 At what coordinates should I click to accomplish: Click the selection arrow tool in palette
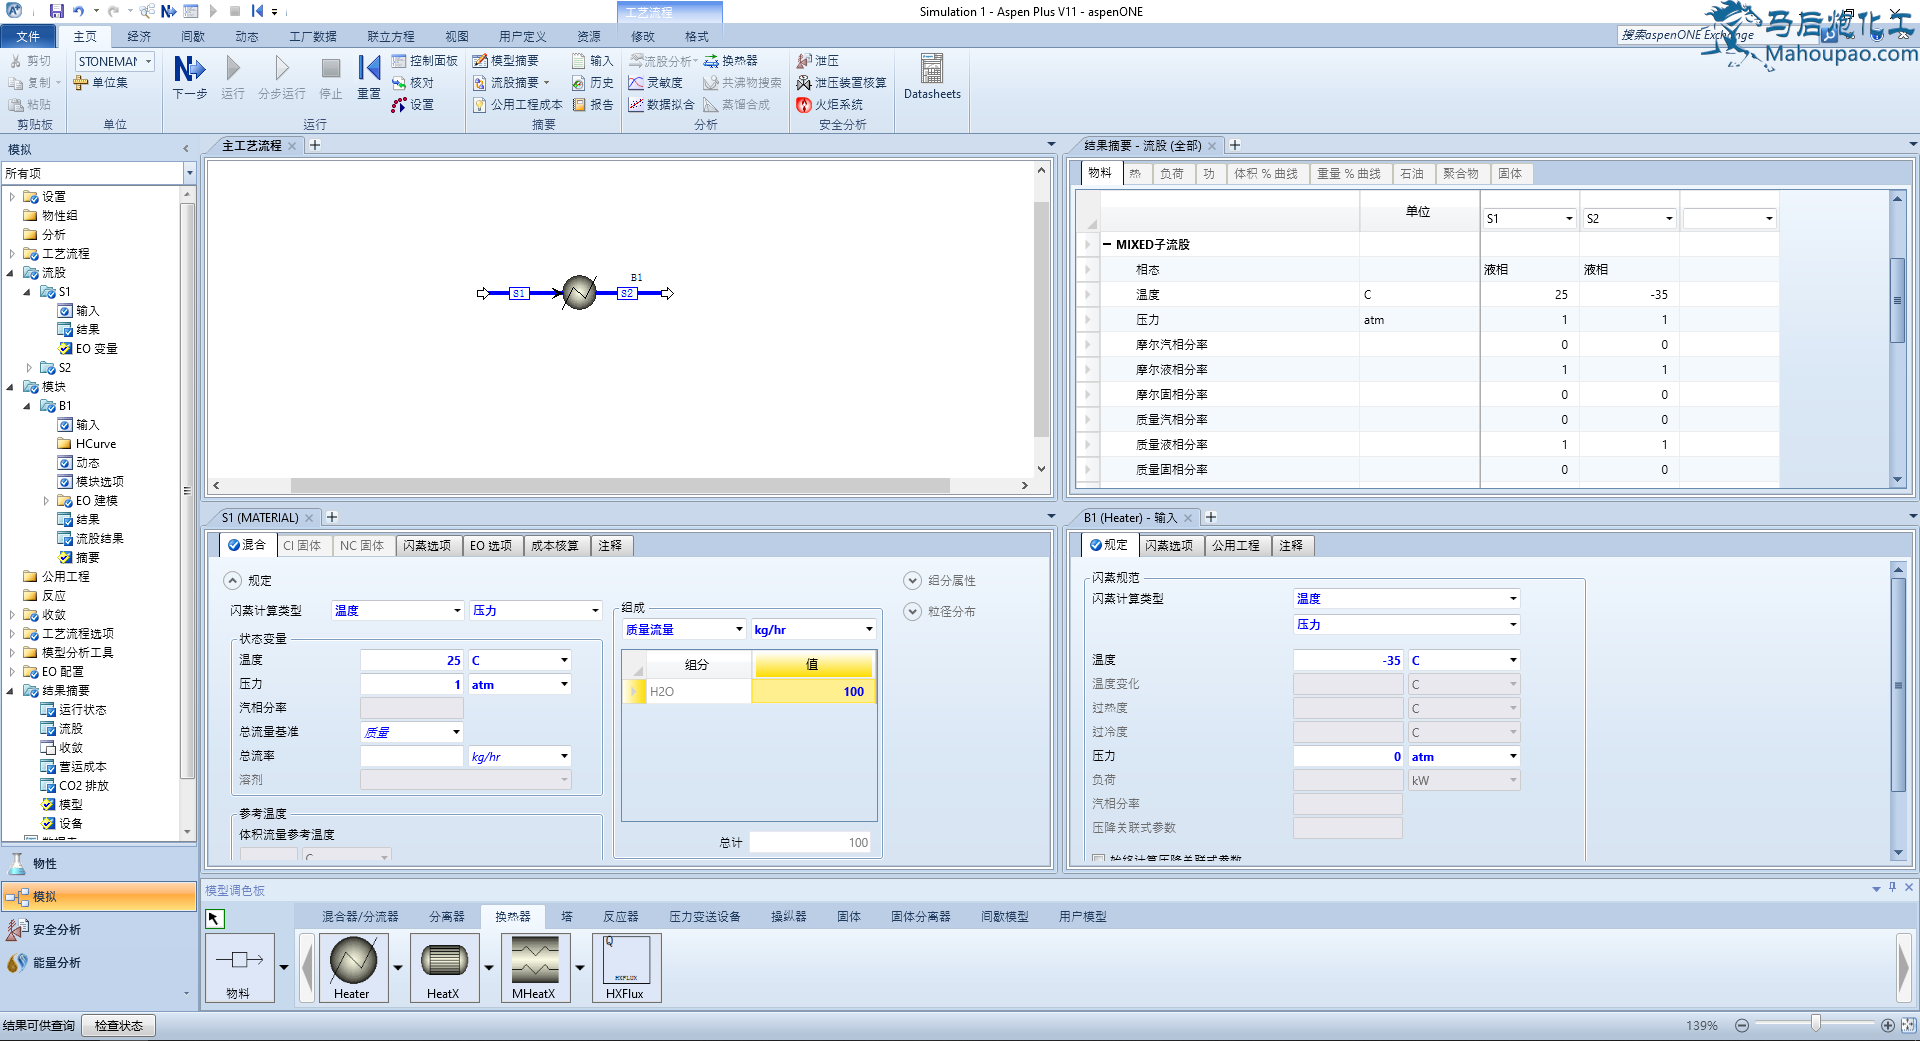214,918
